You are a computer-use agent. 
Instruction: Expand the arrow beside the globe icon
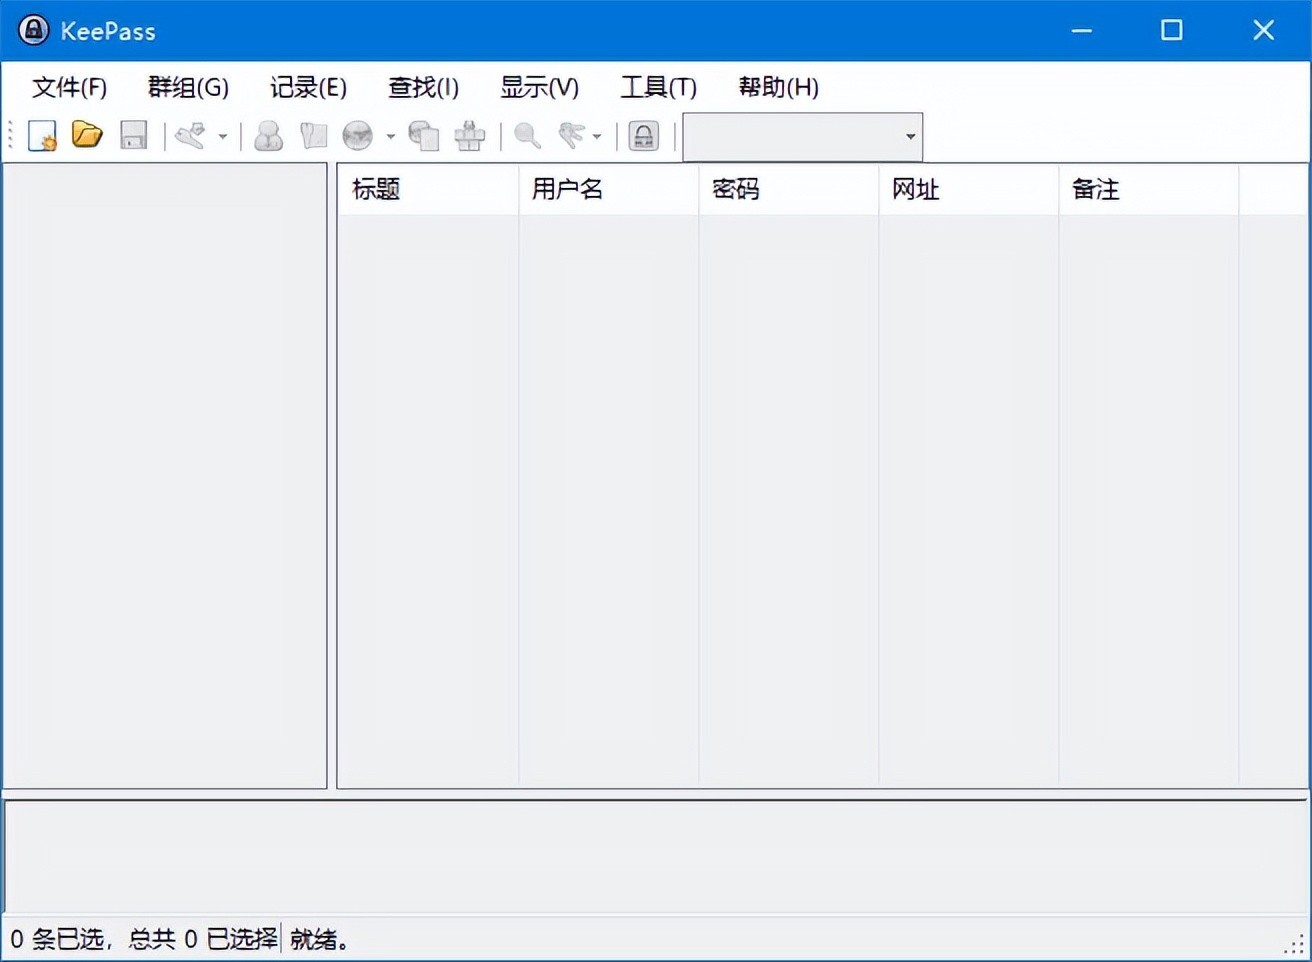pyautogui.click(x=390, y=136)
